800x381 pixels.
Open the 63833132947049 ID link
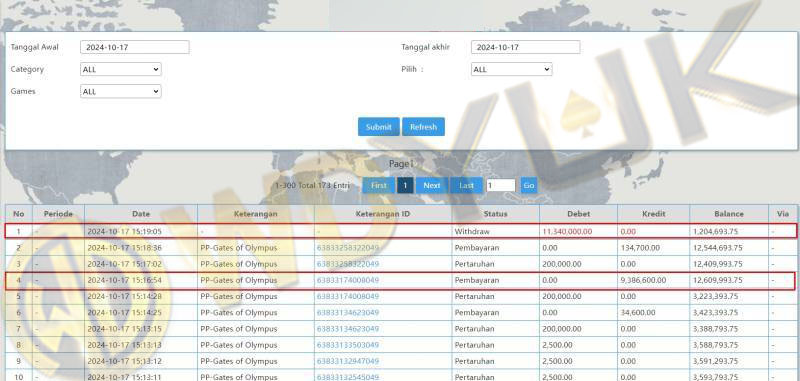[348, 361]
